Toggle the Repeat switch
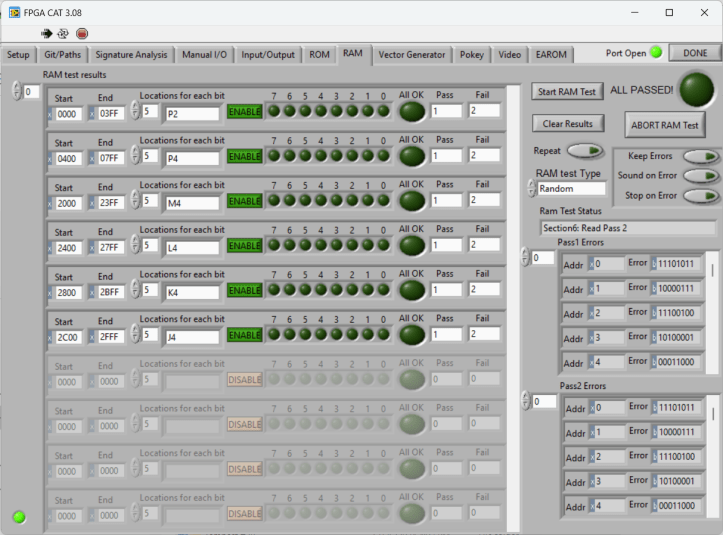 [585, 151]
